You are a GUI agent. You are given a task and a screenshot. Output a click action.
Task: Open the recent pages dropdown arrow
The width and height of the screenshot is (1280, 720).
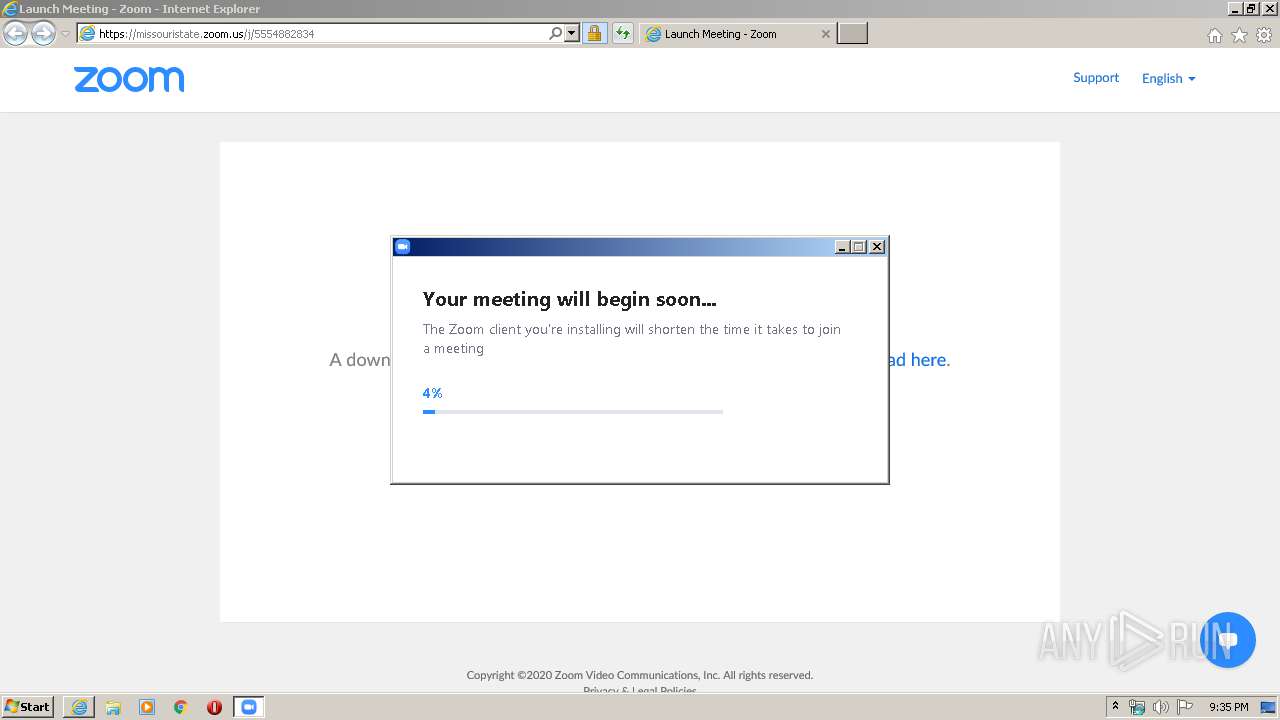click(x=65, y=33)
